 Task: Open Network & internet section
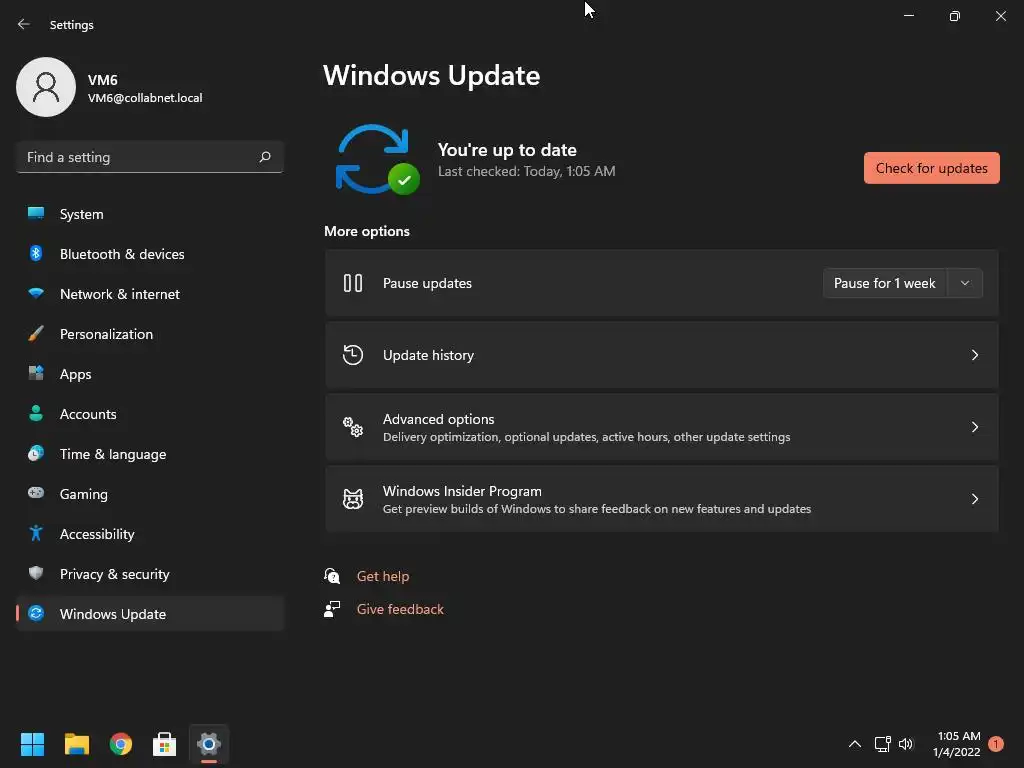150,293
